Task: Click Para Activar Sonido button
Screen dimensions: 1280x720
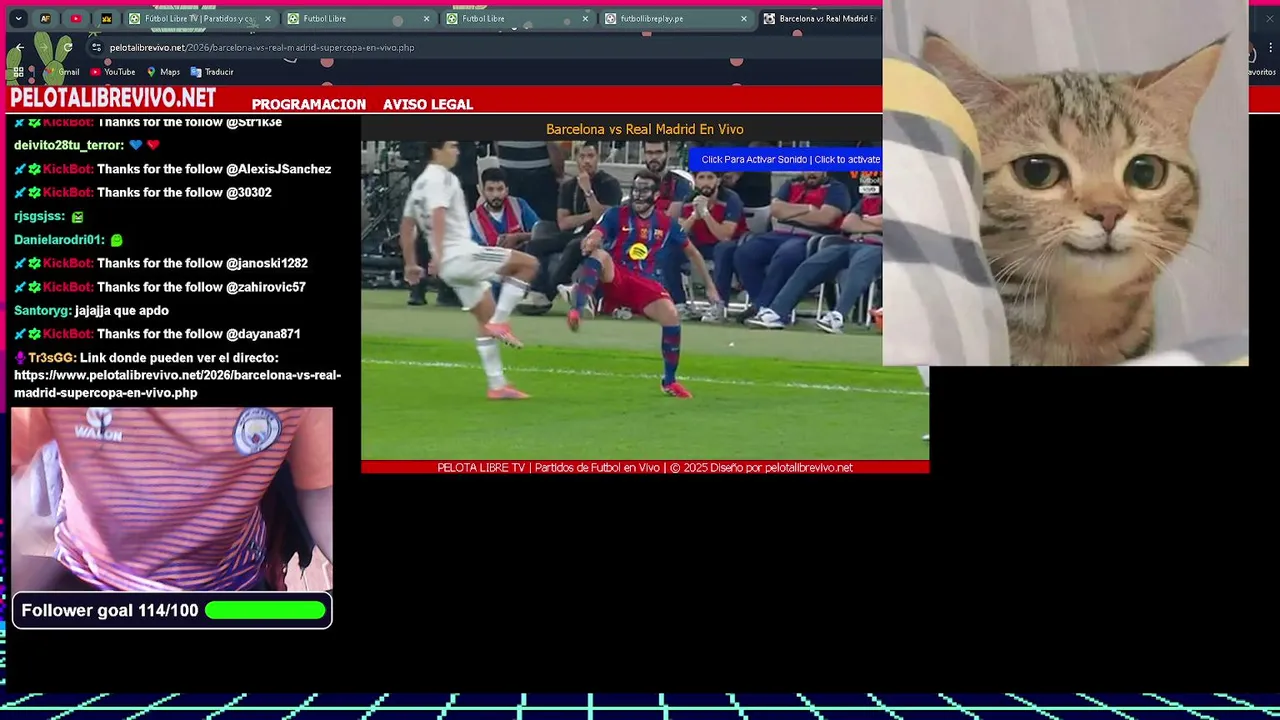Action: click(787, 159)
